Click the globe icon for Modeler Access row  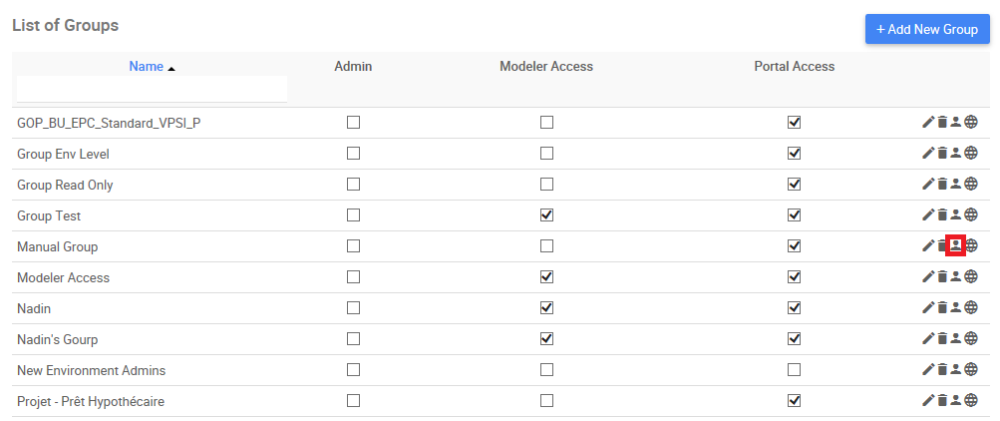[970, 277]
